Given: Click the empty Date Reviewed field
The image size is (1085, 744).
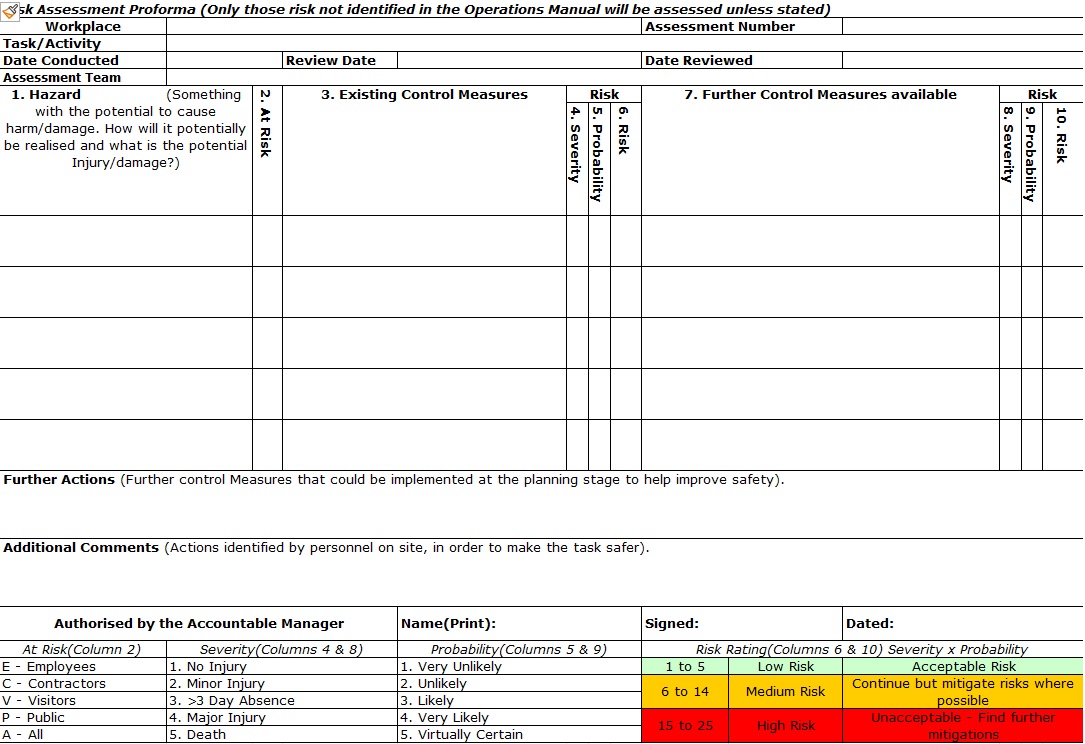Looking at the screenshot, I should [962, 61].
